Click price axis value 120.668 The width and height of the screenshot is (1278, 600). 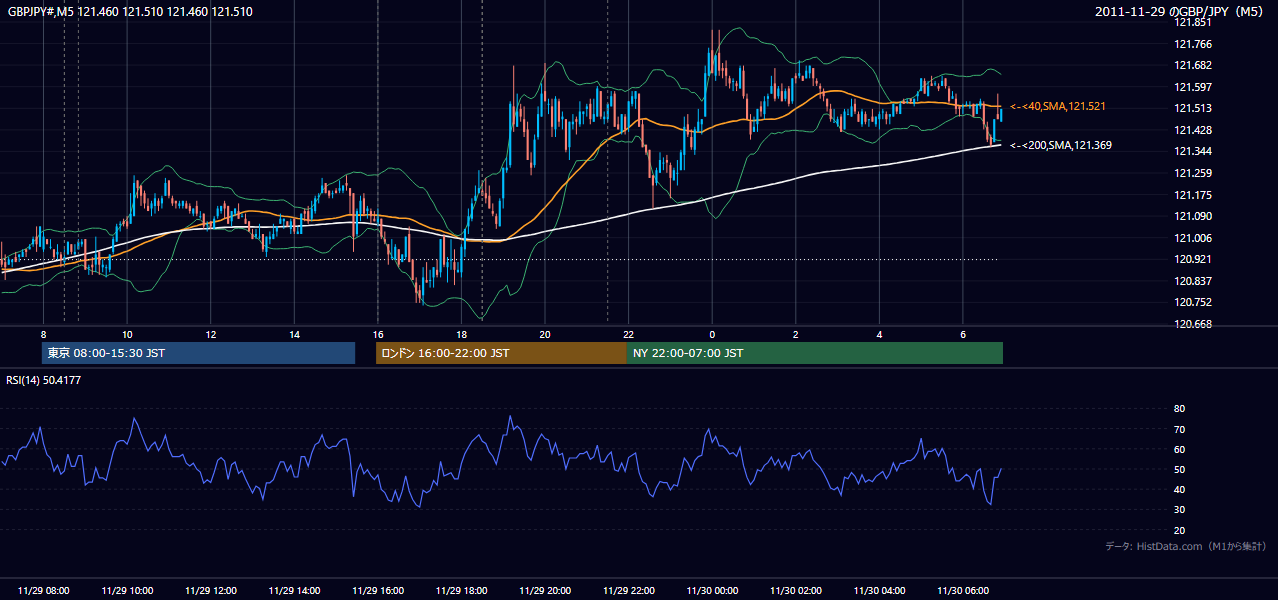tap(1192, 324)
